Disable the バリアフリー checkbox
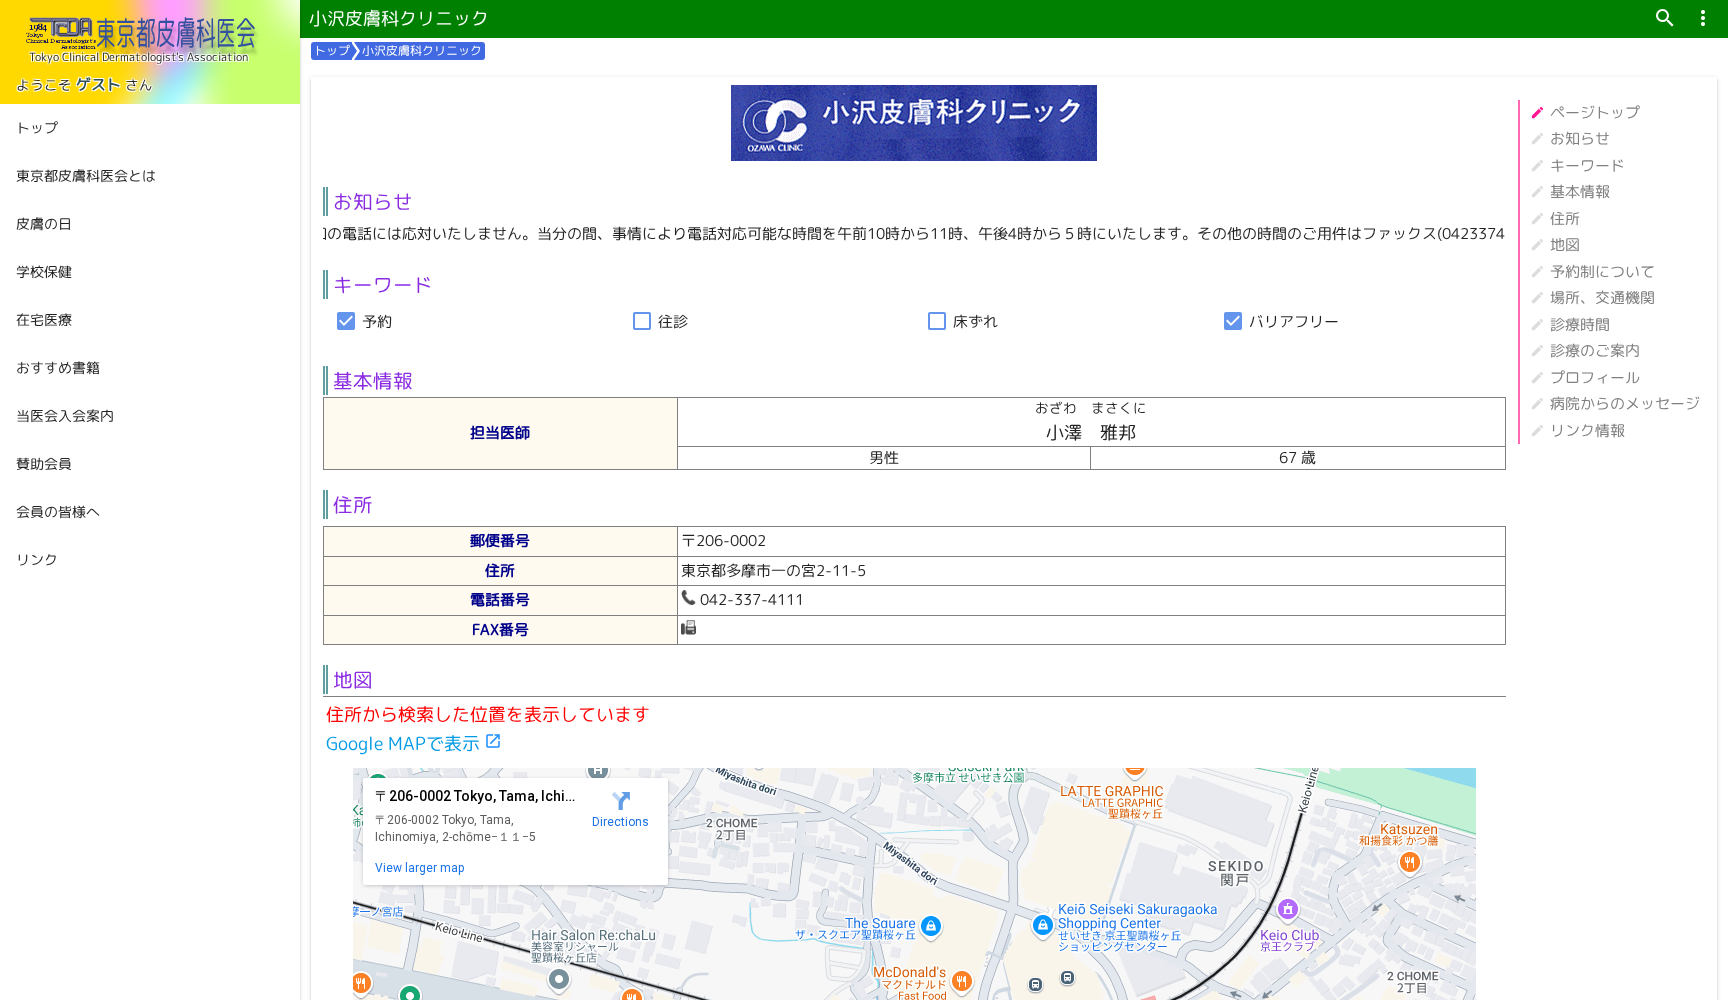This screenshot has height=1000, width=1728. coord(1233,321)
